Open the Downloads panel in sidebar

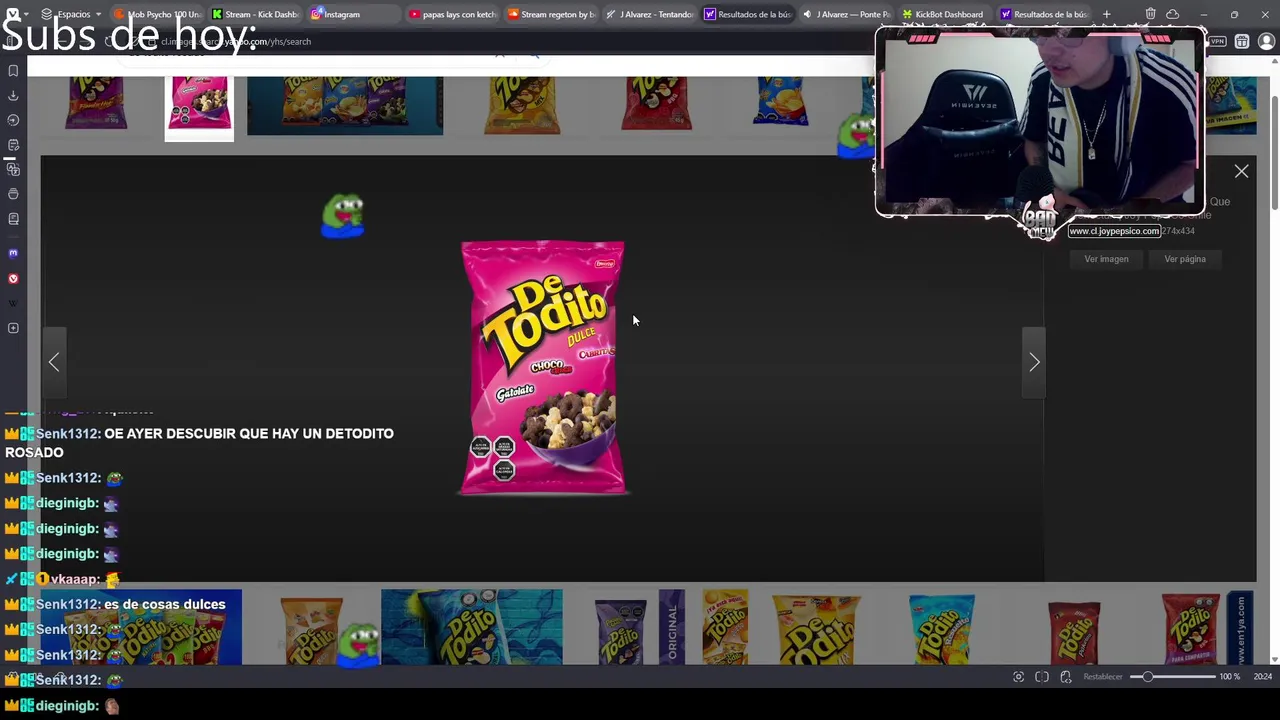(13, 96)
